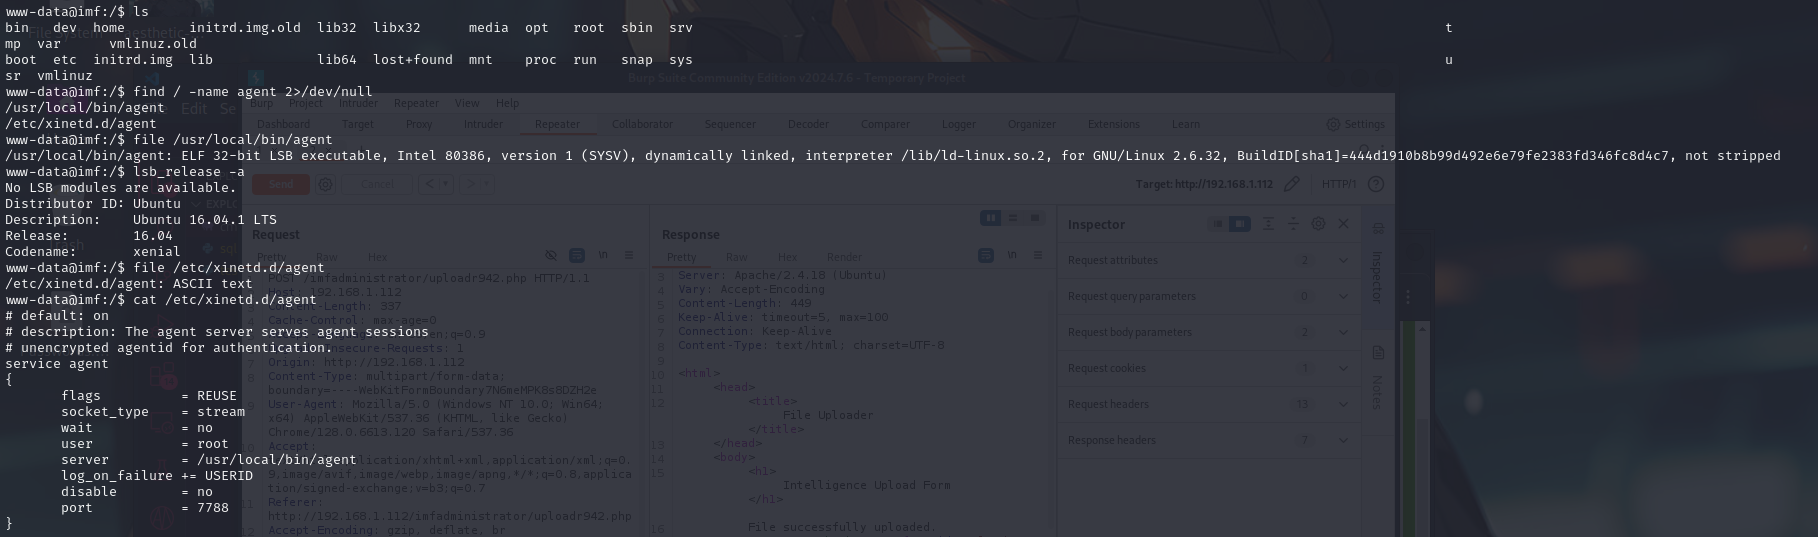Click the edit target pencil icon
1818x537 pixels.
click(x=1292, y=184)
